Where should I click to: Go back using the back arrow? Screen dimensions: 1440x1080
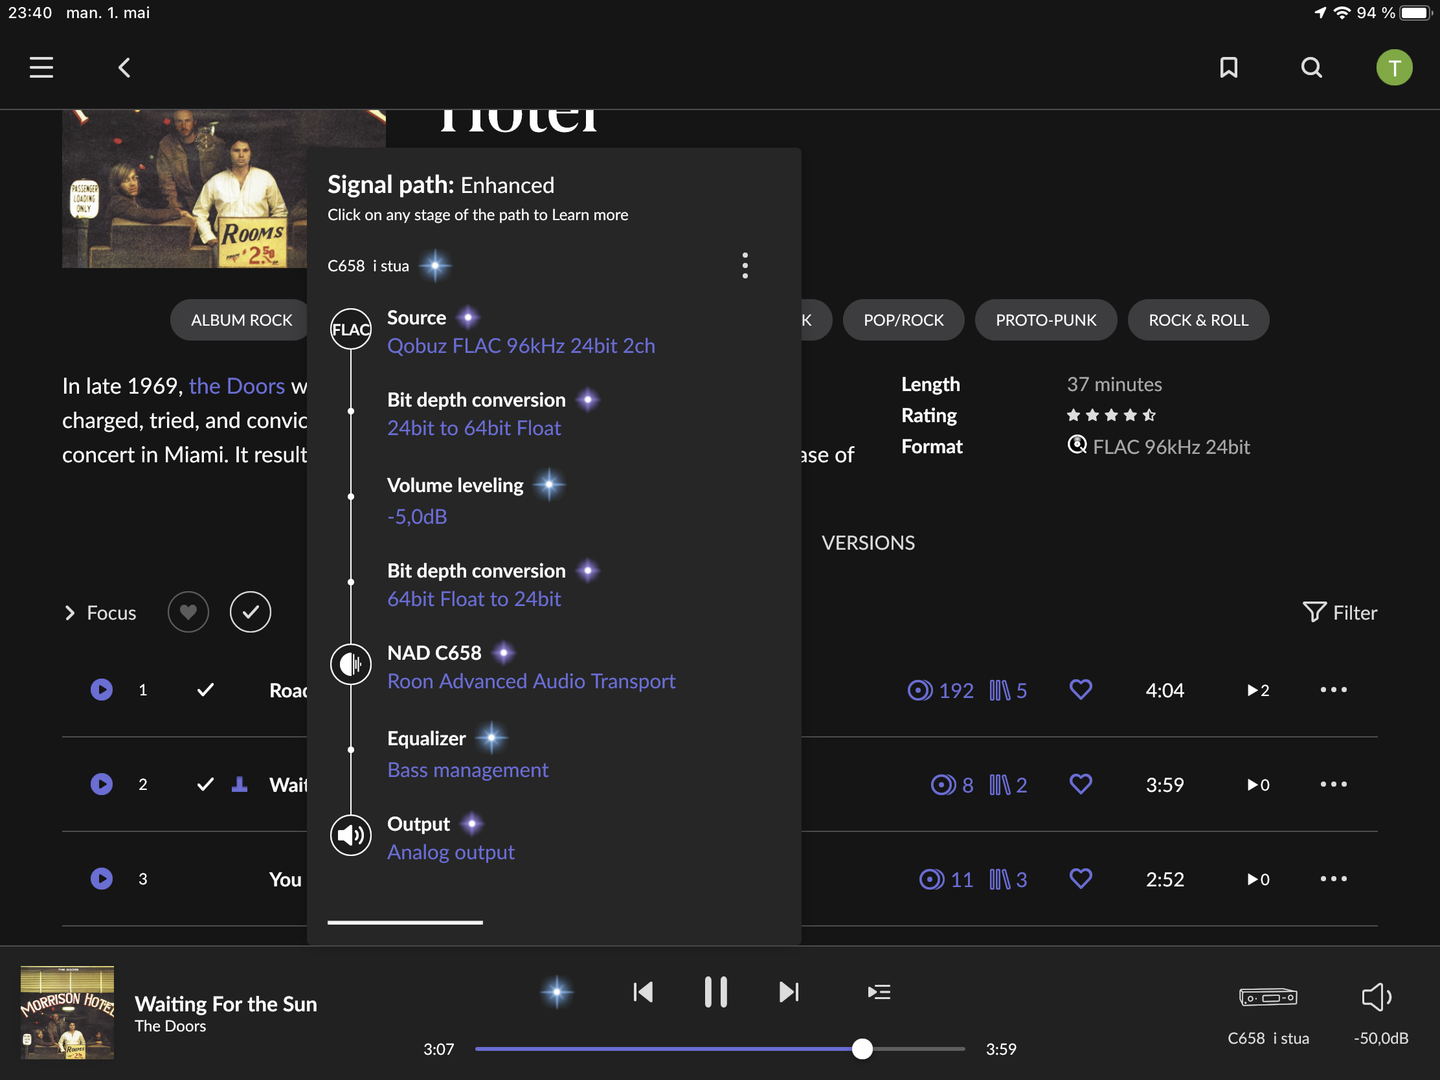[x=124, y=67]
